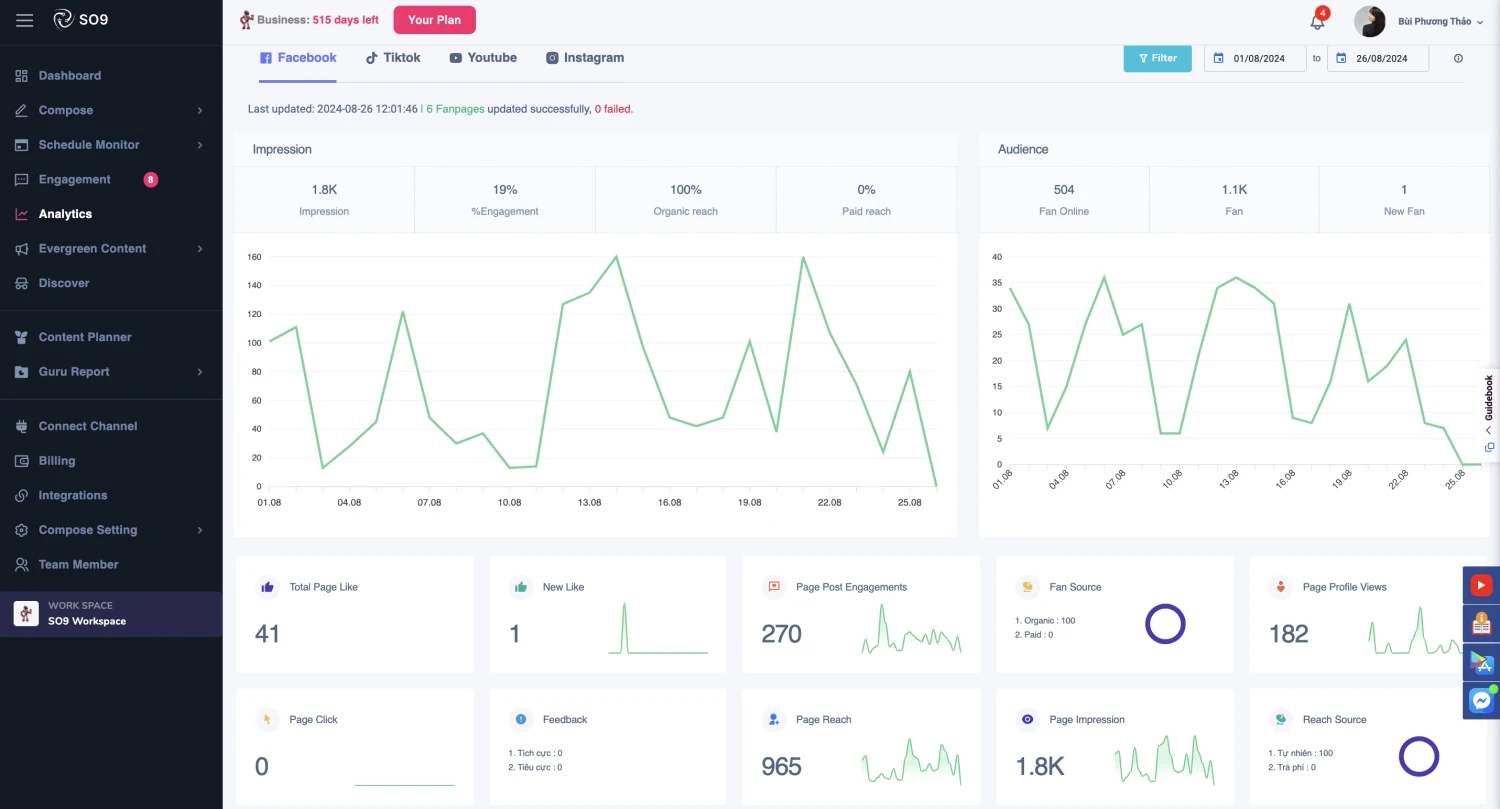This screenshot has width=1500, height=809.
Task: Click the New Like card icon
Action: pyautogui.click(x=521, y=587)
